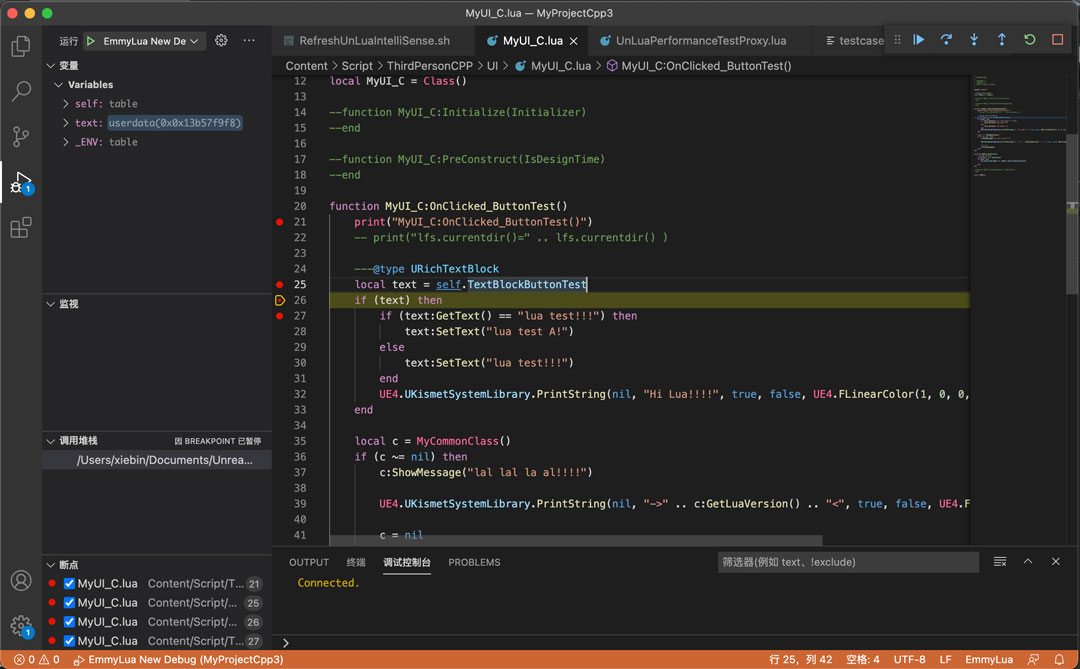Switch to the UnLuaPerformanceTestProxy.lua tab
The width and height of the screenshot is (1080, 669).
698,41
